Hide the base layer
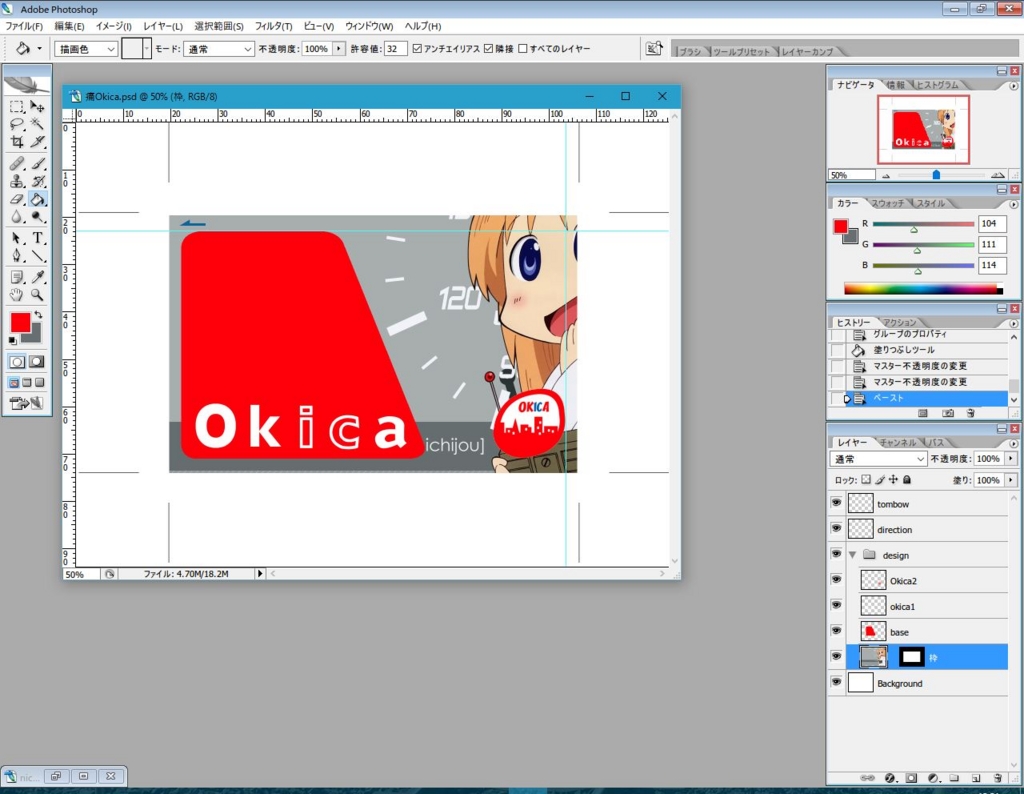 point(836,631)
